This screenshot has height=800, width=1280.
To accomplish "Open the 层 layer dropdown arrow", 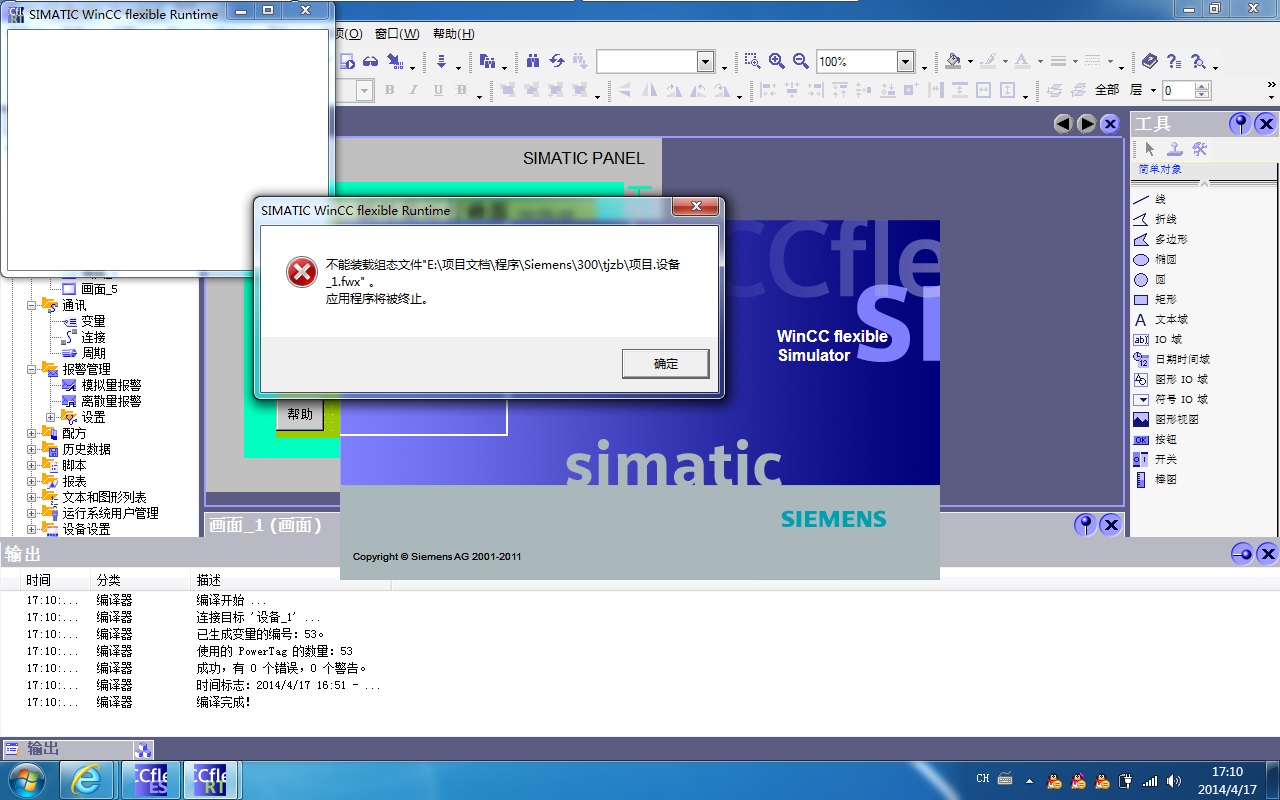I will pos(1153,90).
